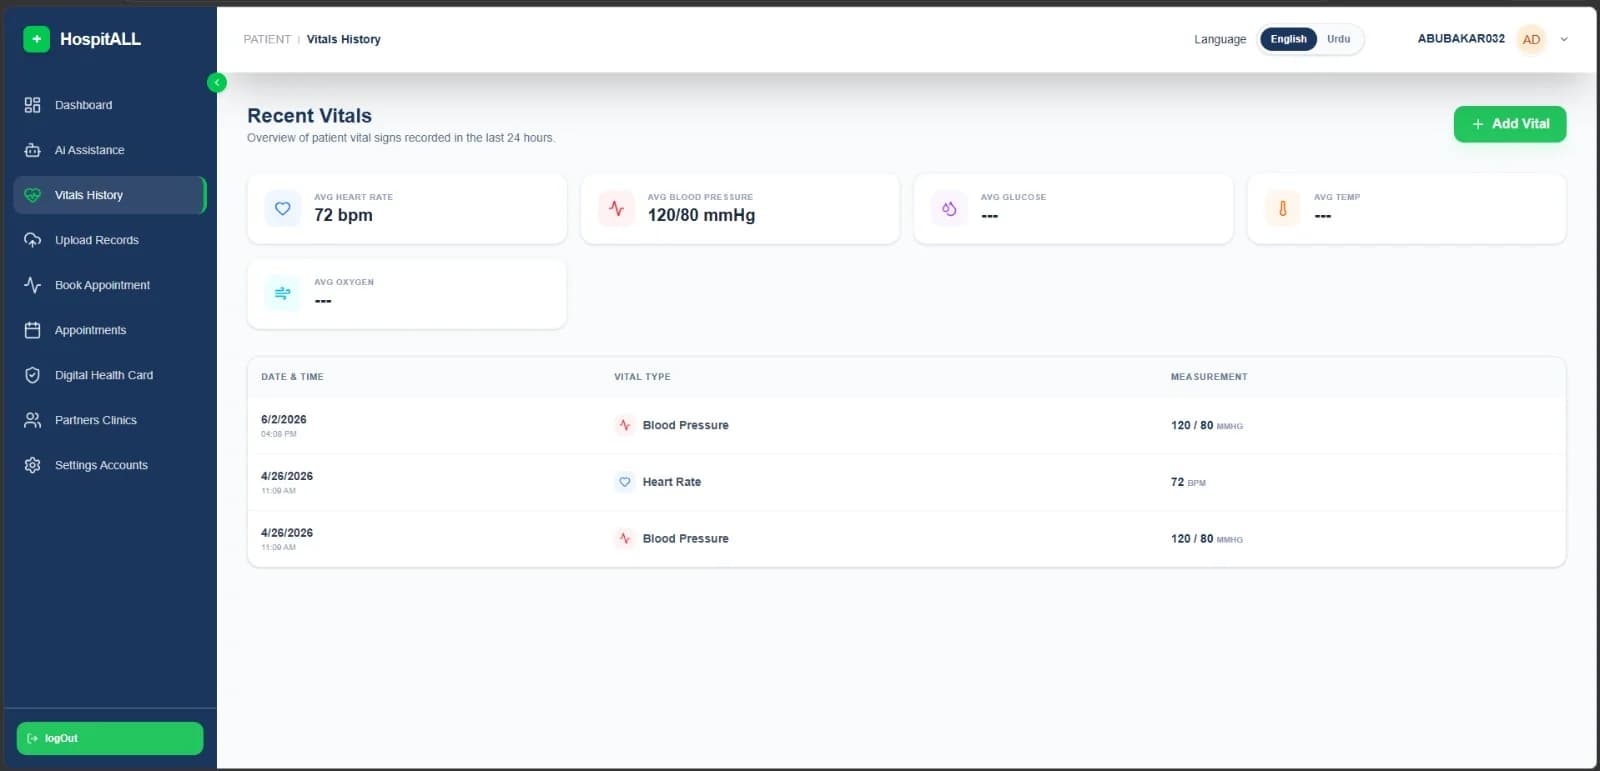Click the Avg Blood Pressure pulse icon
The height and width of the screenshot is (771, 1600).
tap(616, 208)
